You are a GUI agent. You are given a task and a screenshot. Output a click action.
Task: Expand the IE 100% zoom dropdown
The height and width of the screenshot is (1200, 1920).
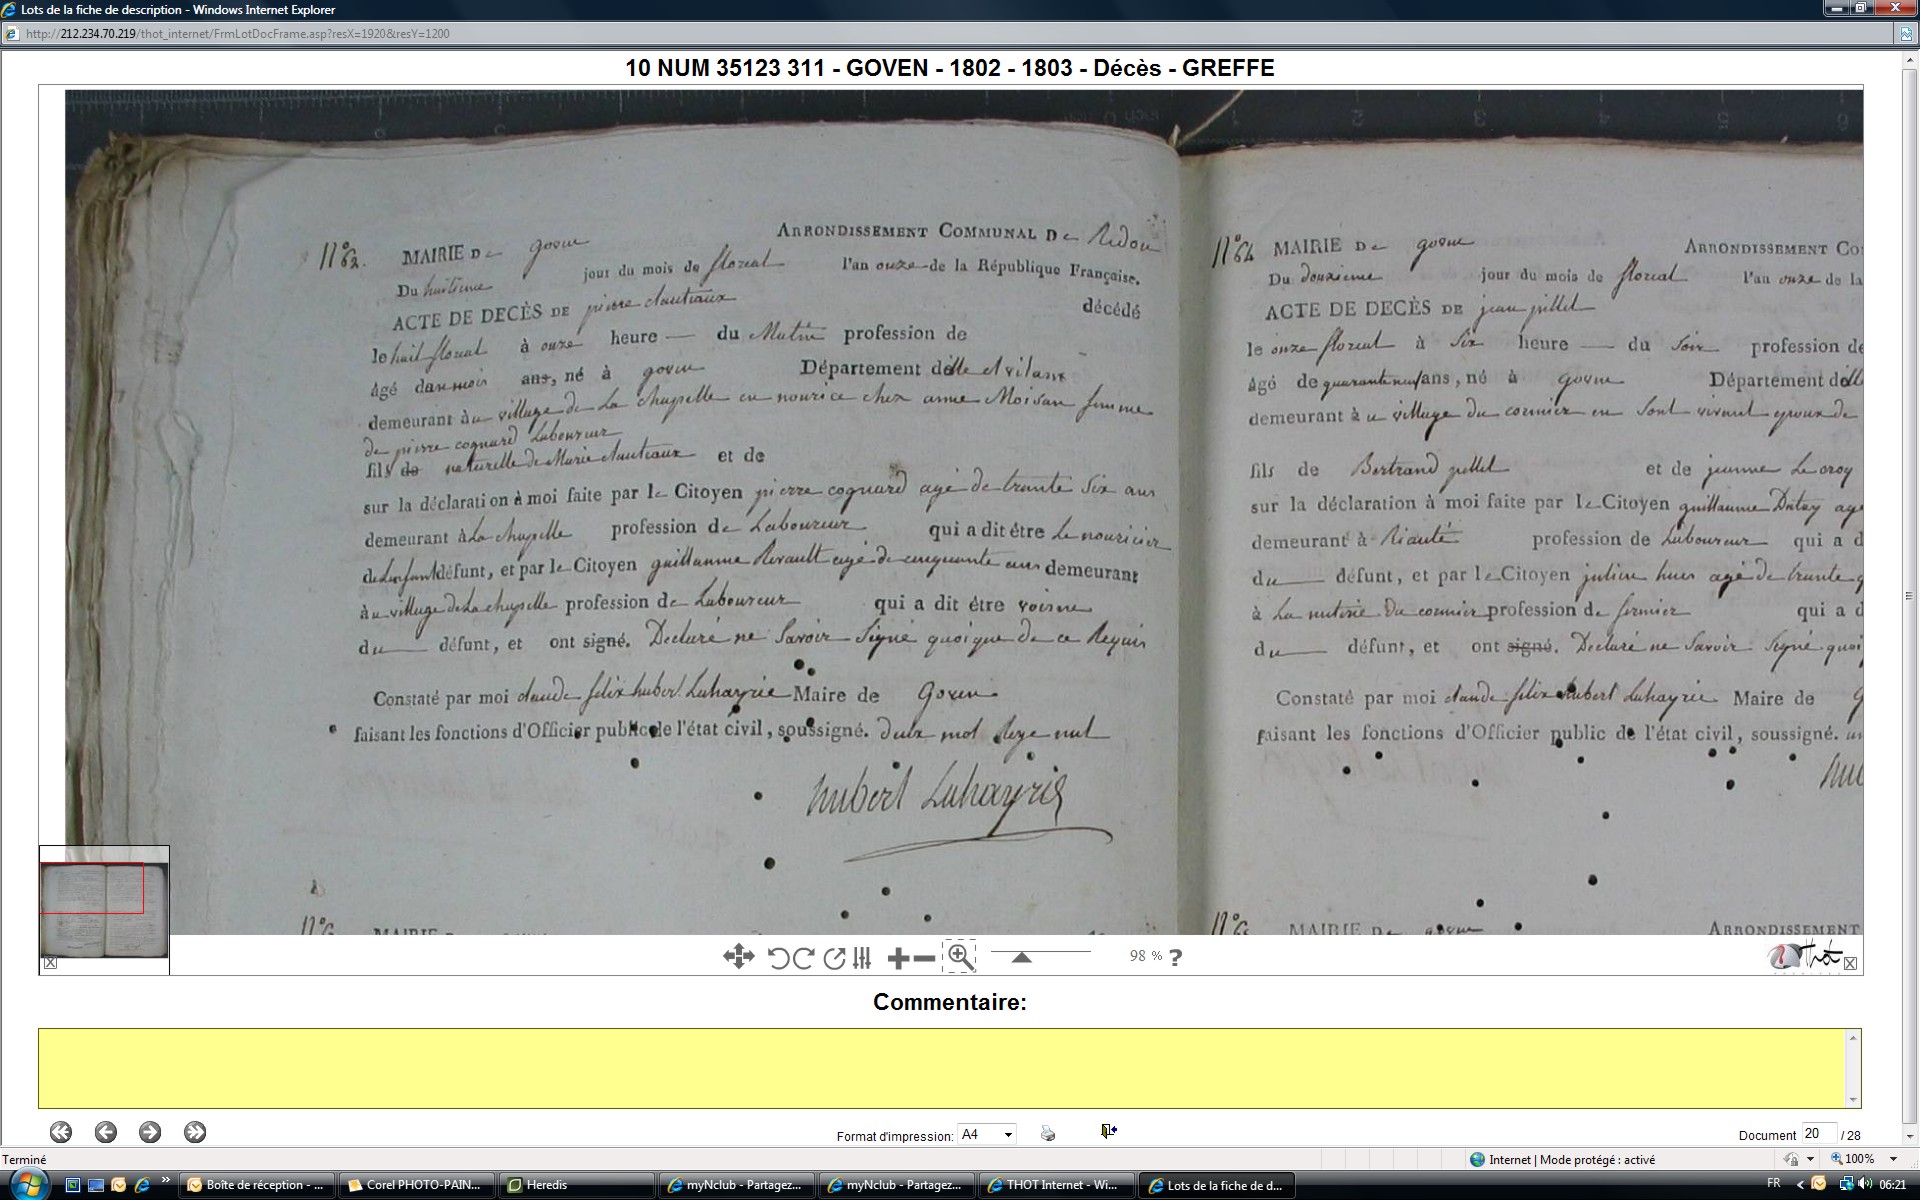[1893, 1159]
